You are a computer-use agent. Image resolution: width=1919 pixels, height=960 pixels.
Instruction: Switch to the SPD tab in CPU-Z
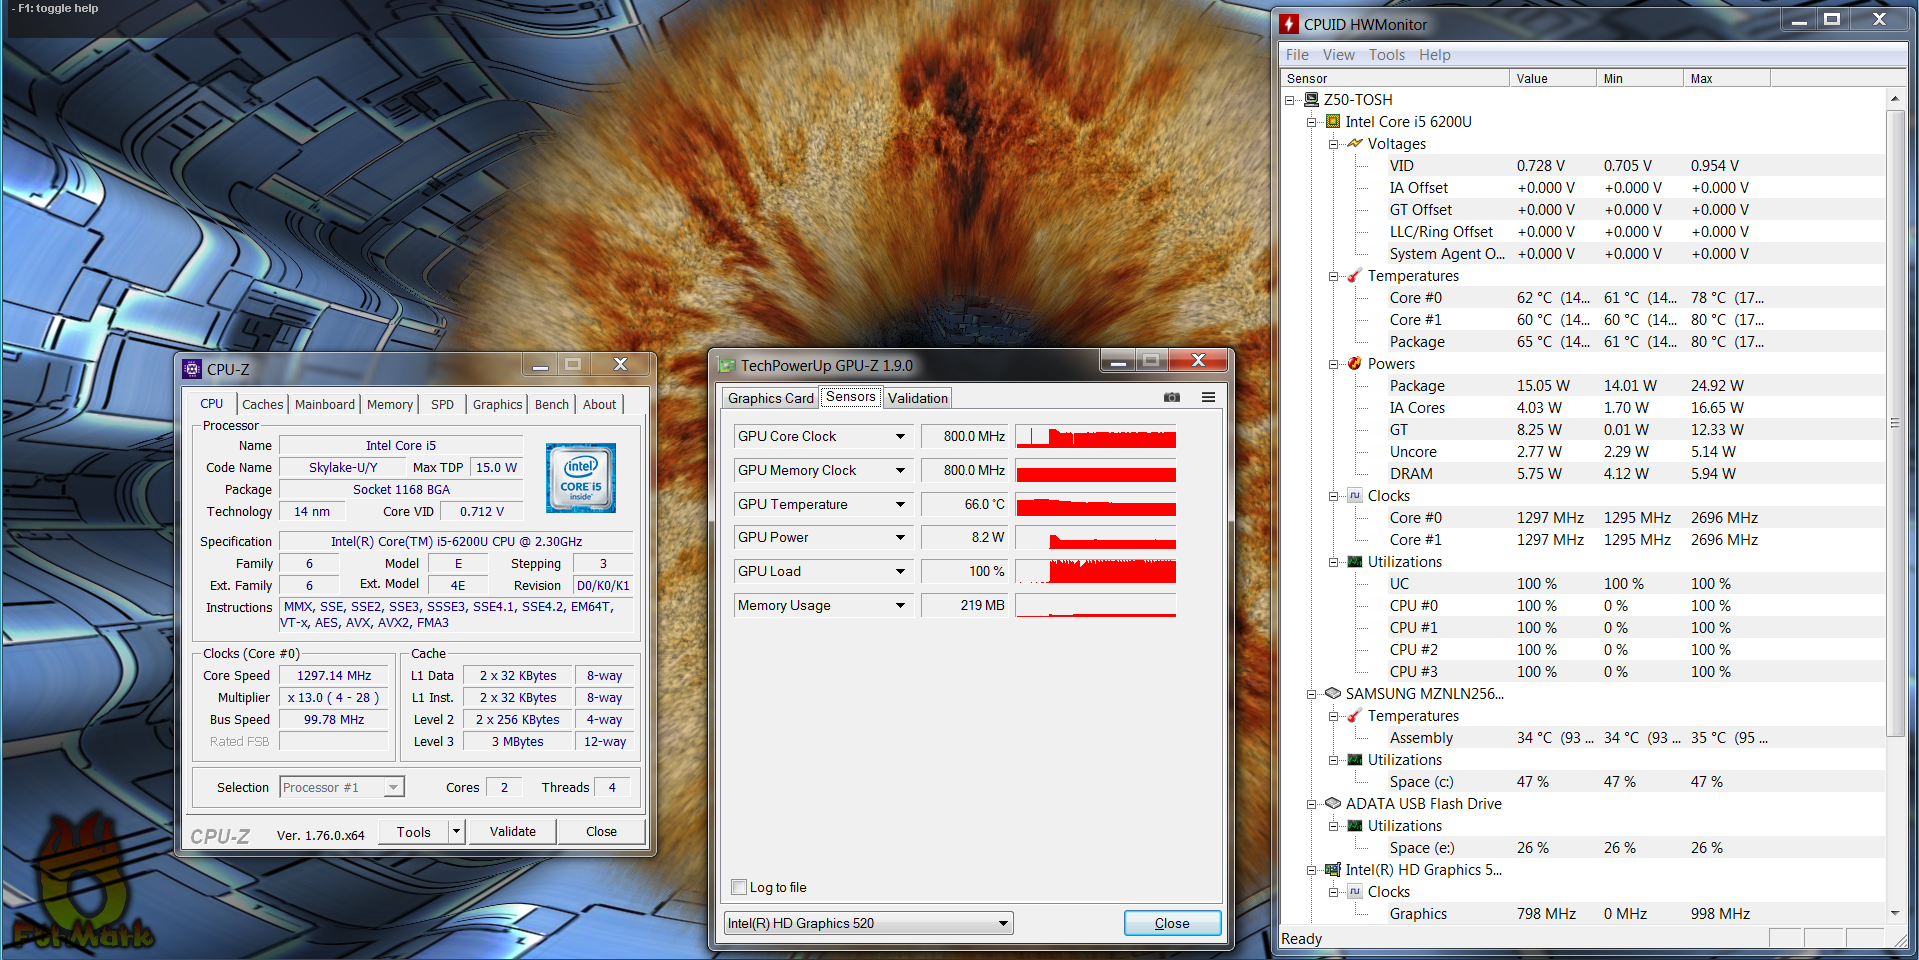point(442,404)
